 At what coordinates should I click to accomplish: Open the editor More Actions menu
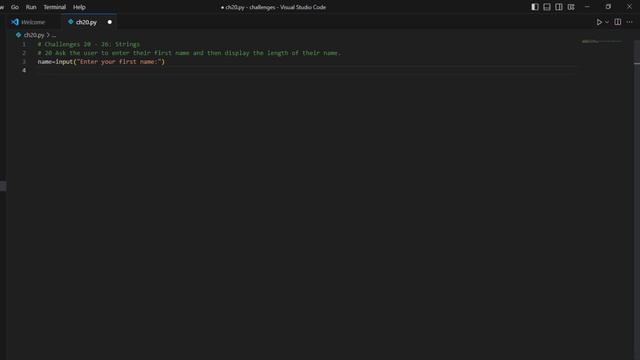click(629, 22)
